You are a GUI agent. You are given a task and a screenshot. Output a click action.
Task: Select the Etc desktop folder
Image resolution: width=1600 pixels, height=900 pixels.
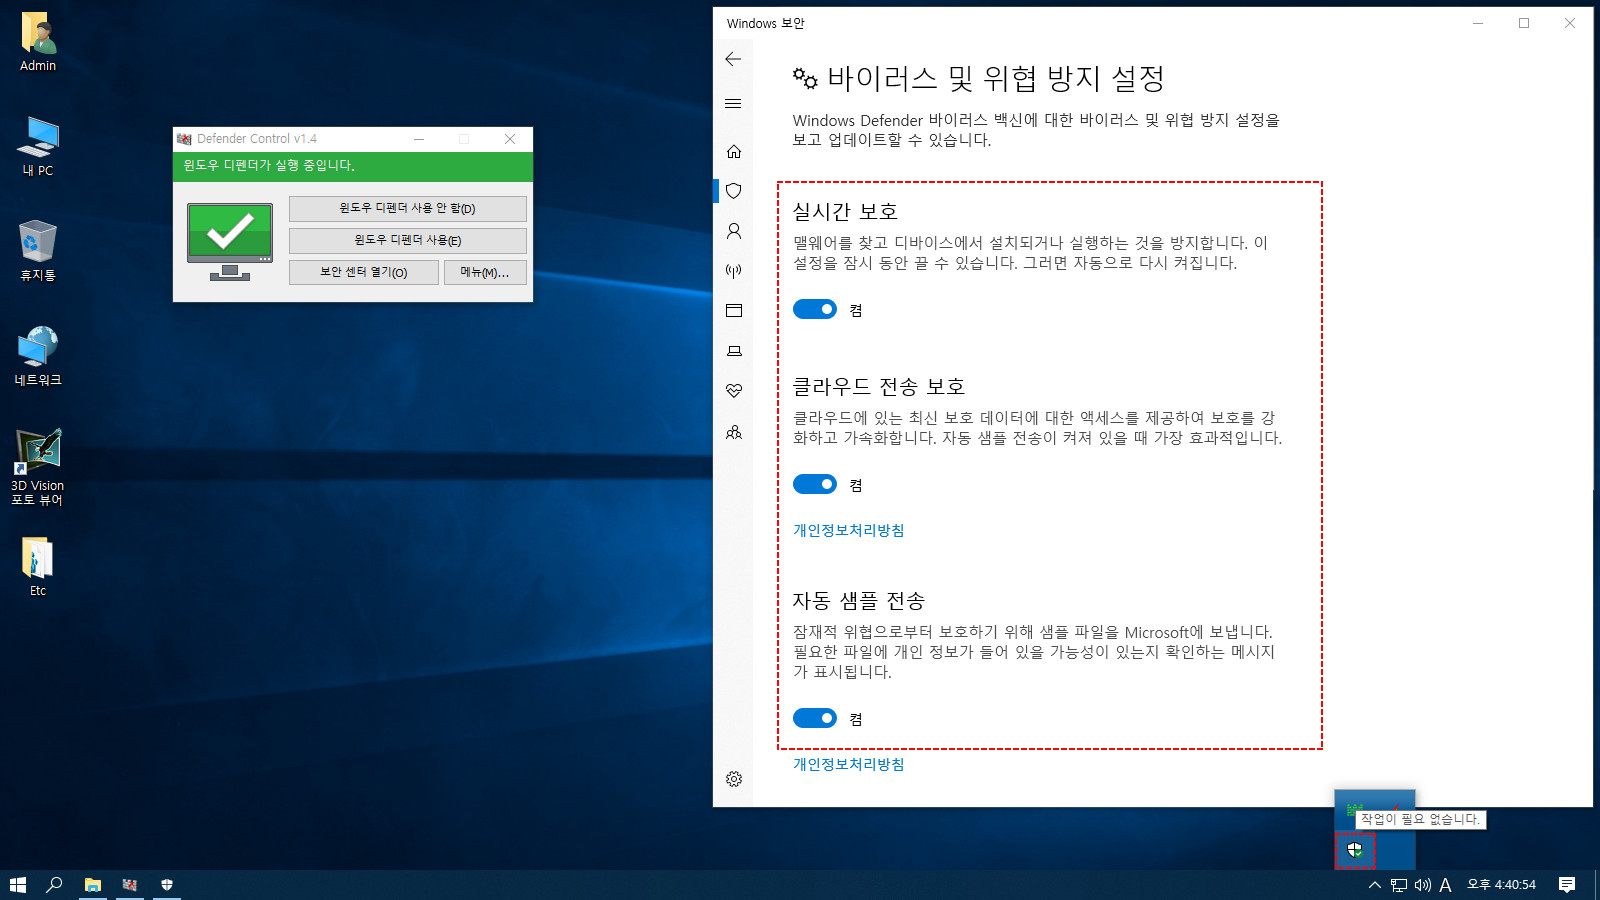(x=38, y=567)
